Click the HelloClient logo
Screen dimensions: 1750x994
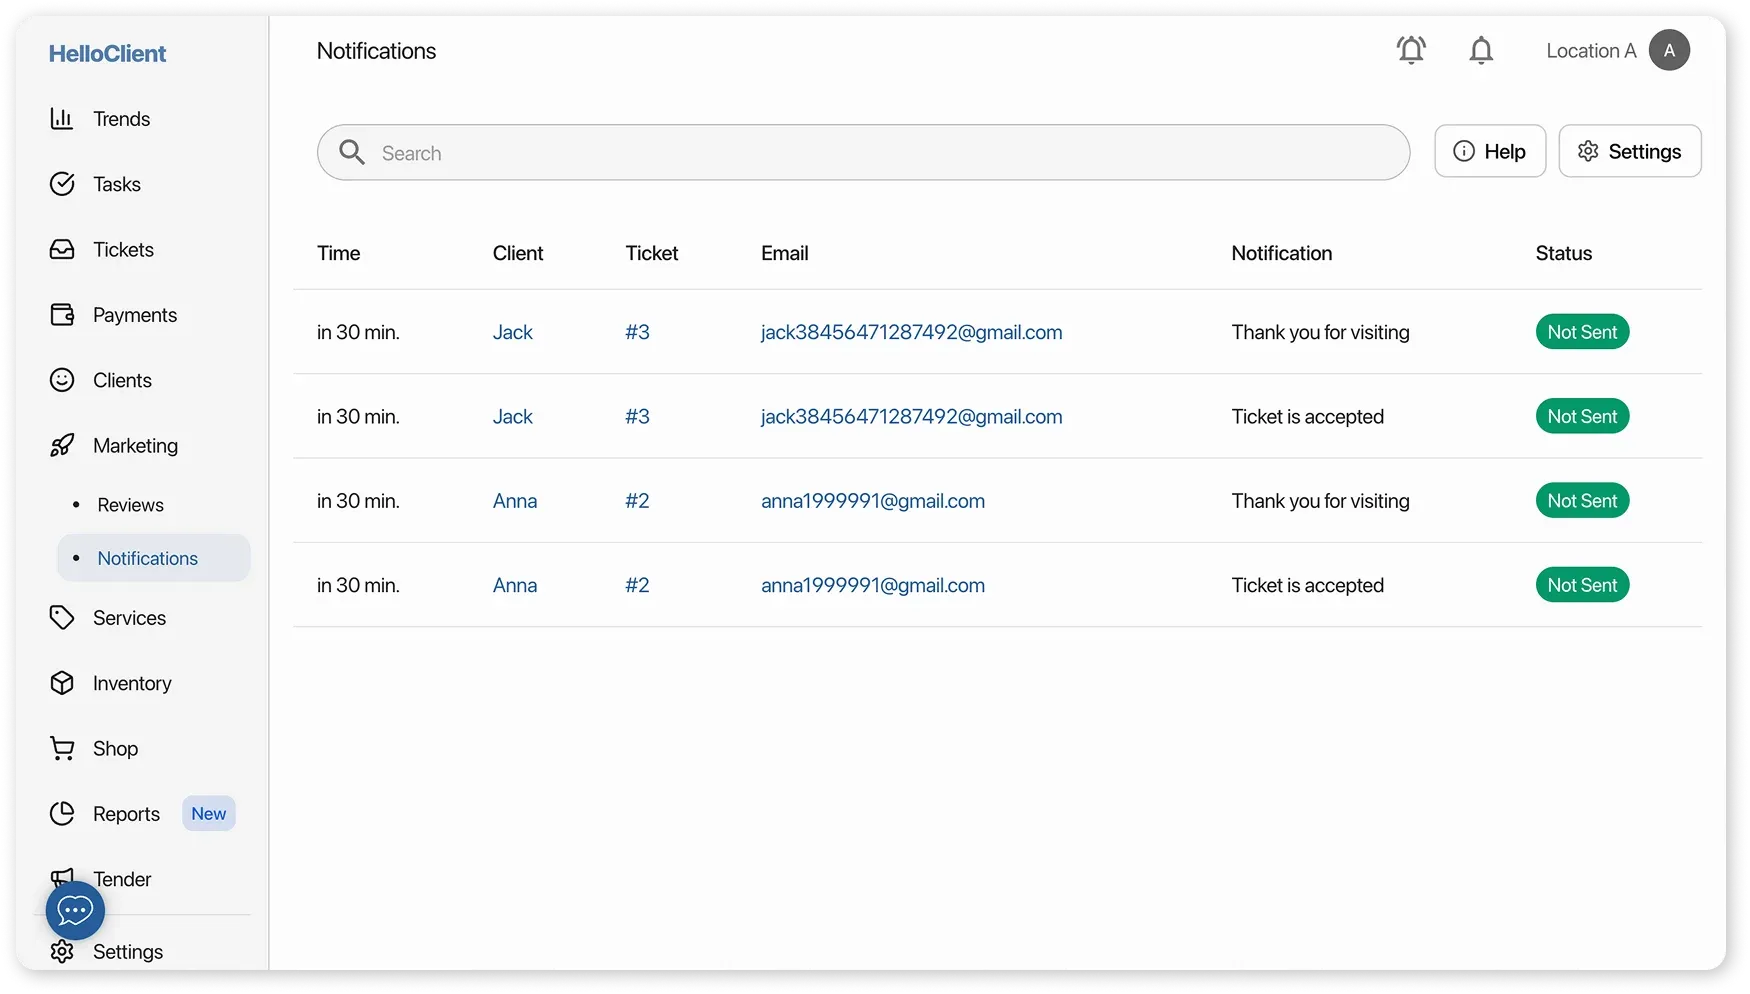pyautogui.click(x=107, y=54)
